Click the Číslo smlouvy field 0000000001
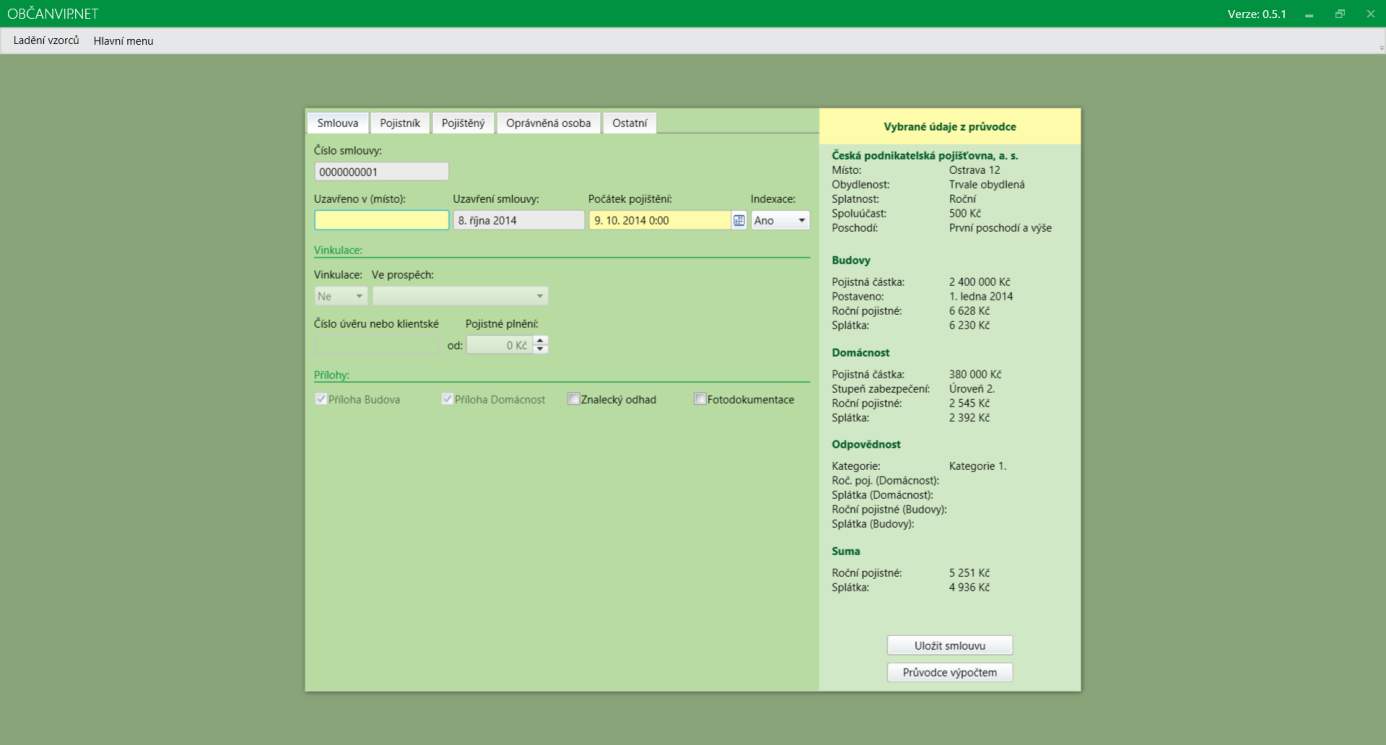1386x745 pixels. click(381, 172)
